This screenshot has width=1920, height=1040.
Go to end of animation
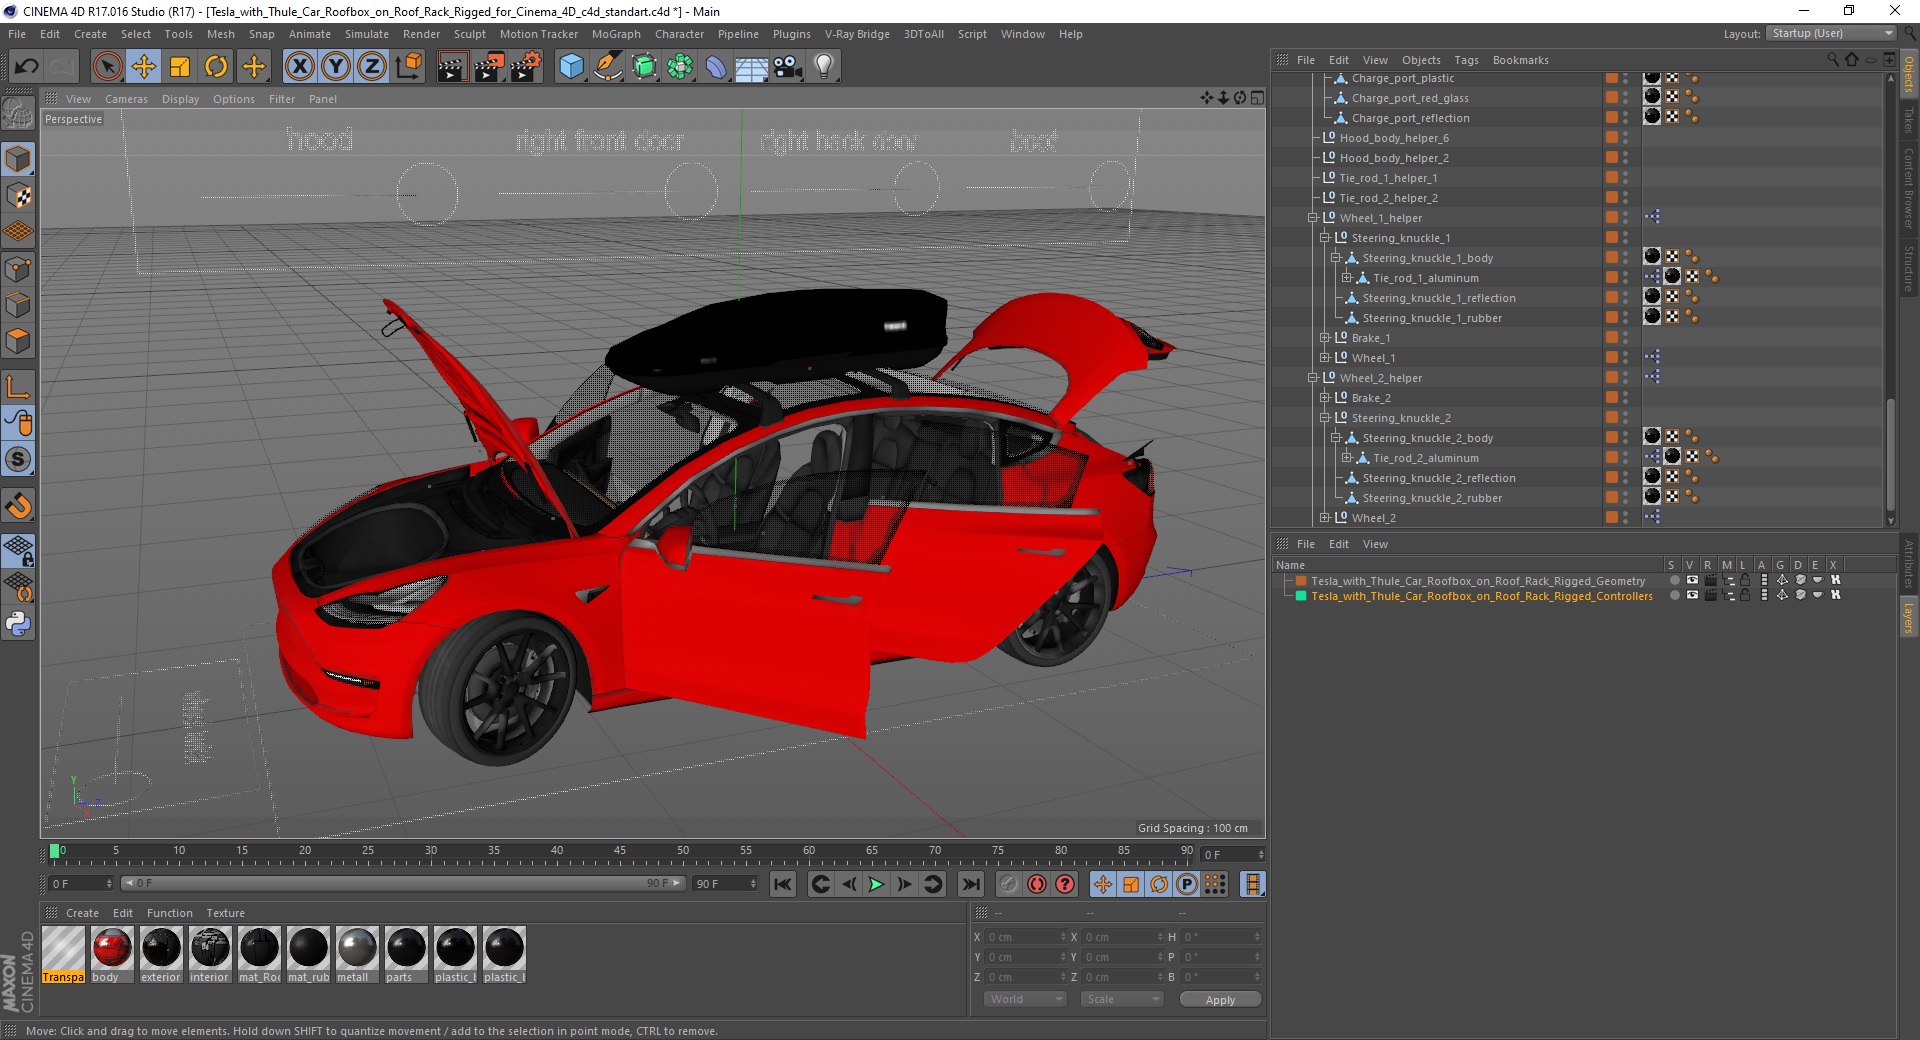pyautogui.click(x=970, y=884)
